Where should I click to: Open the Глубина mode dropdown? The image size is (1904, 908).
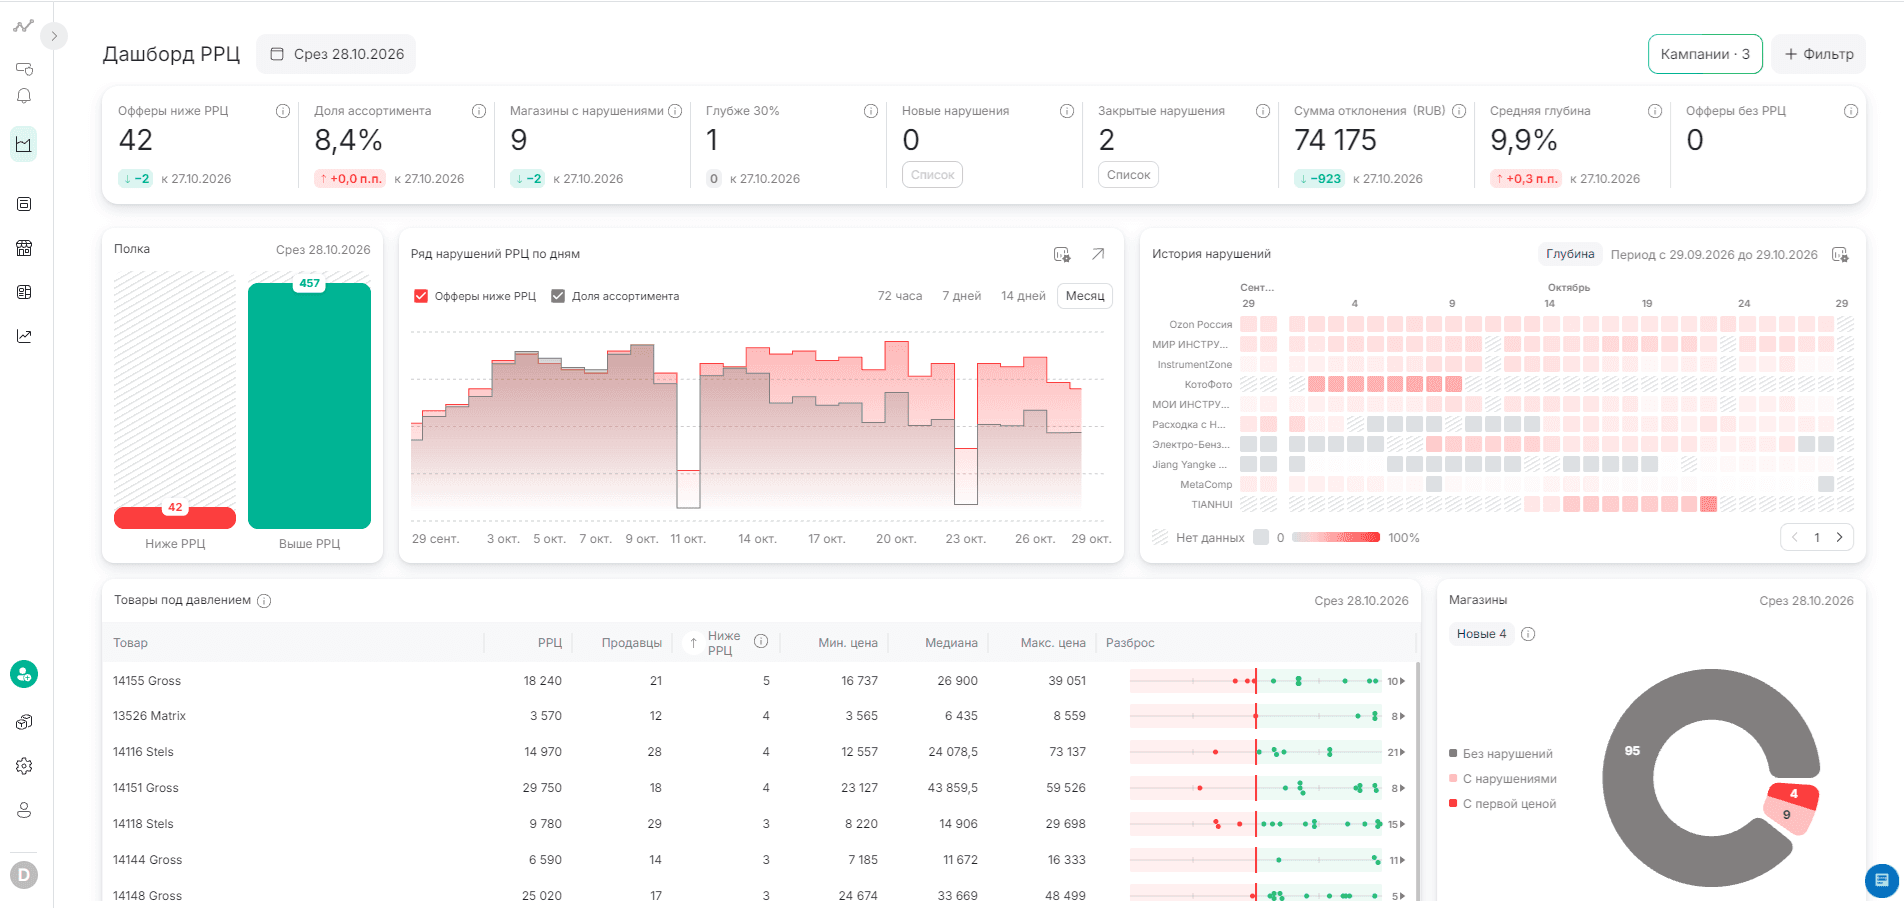1570,254
